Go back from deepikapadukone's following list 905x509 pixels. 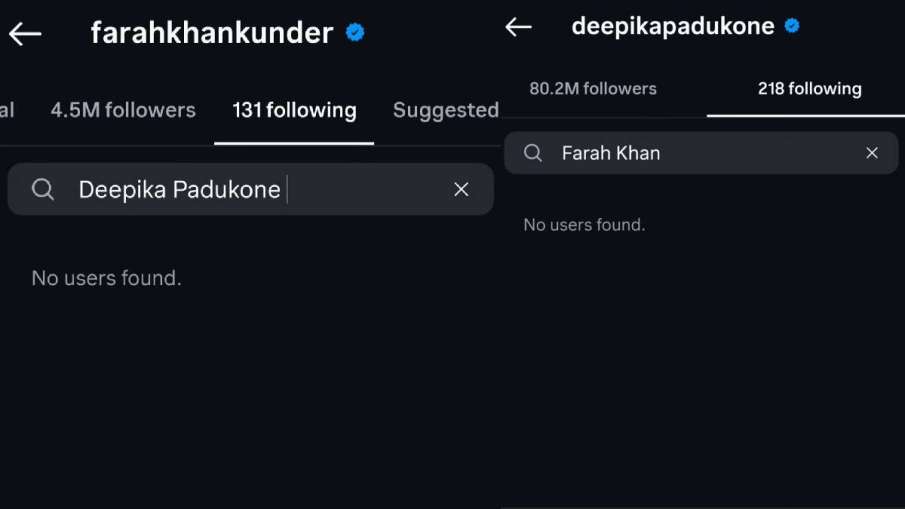518,27
